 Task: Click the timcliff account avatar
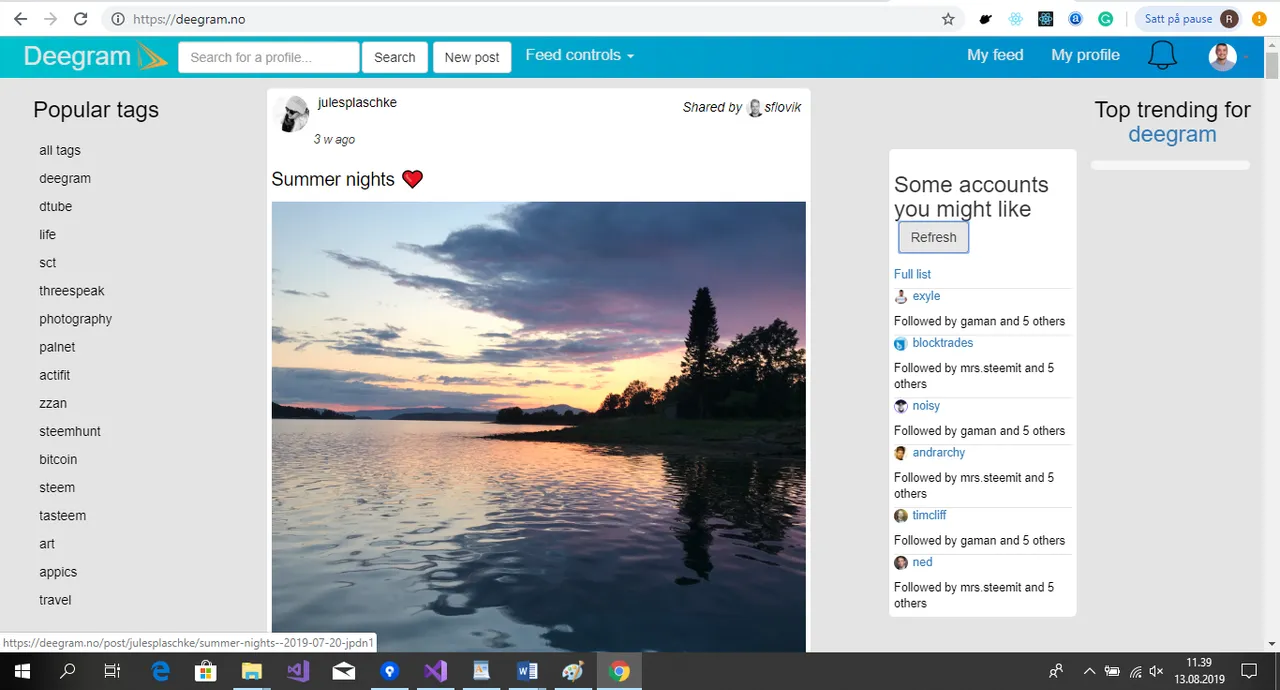pyautogui.click(x=901, y=516)
